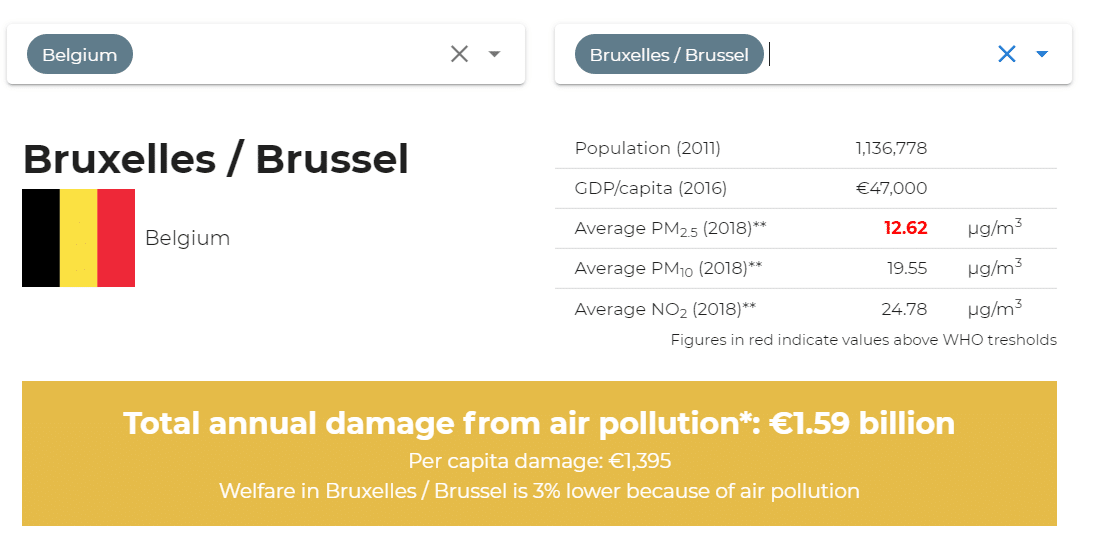Focus the country search input field
The image size is (1117, 543).
pyautogui.click(x=289, y=54)
